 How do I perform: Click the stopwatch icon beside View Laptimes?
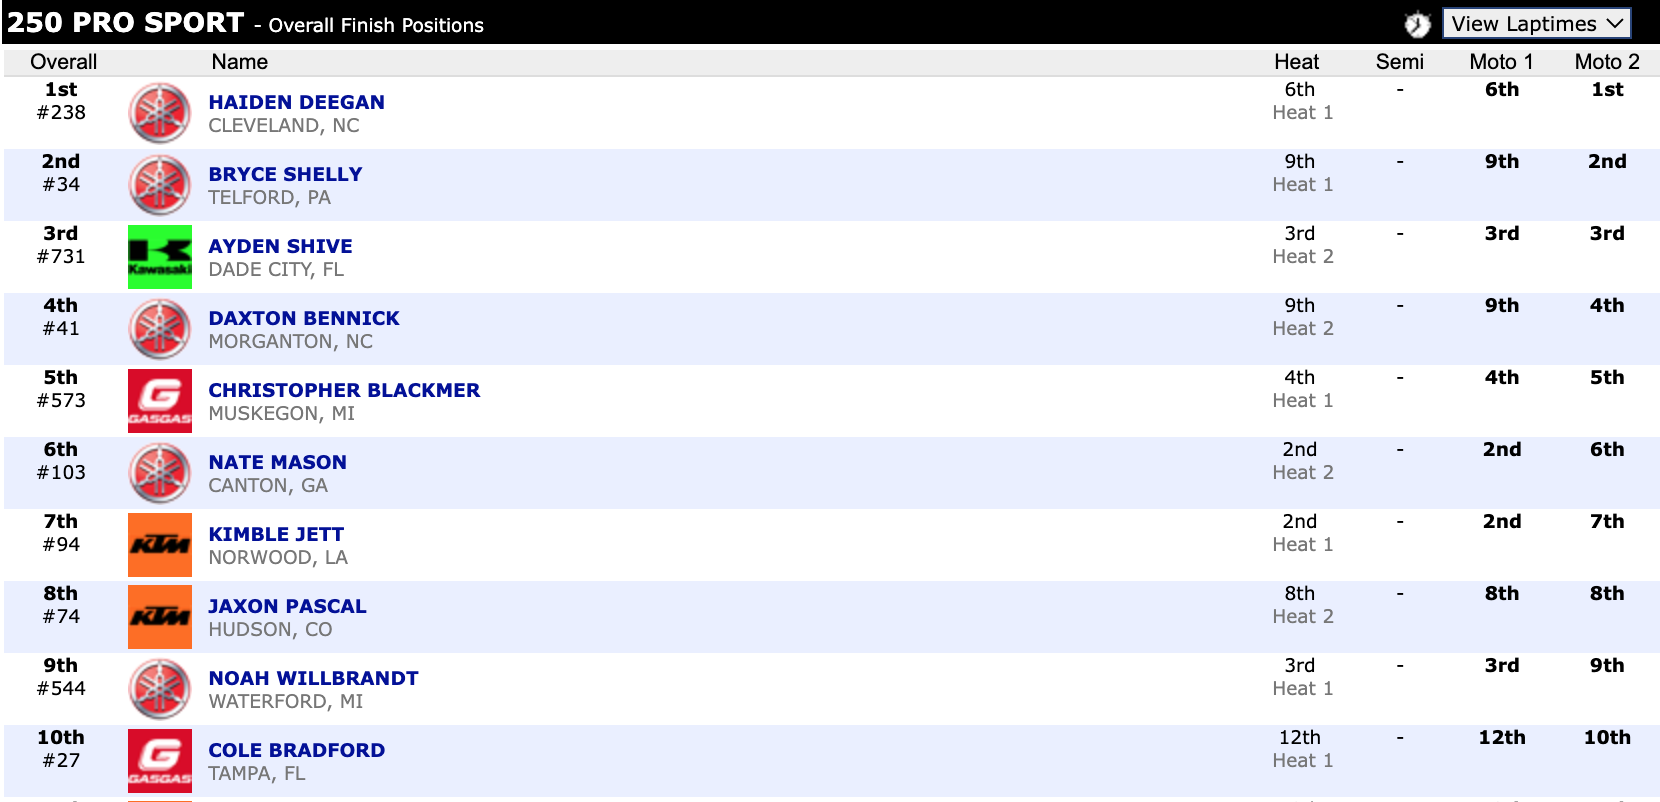click(x=1417, y=24)
